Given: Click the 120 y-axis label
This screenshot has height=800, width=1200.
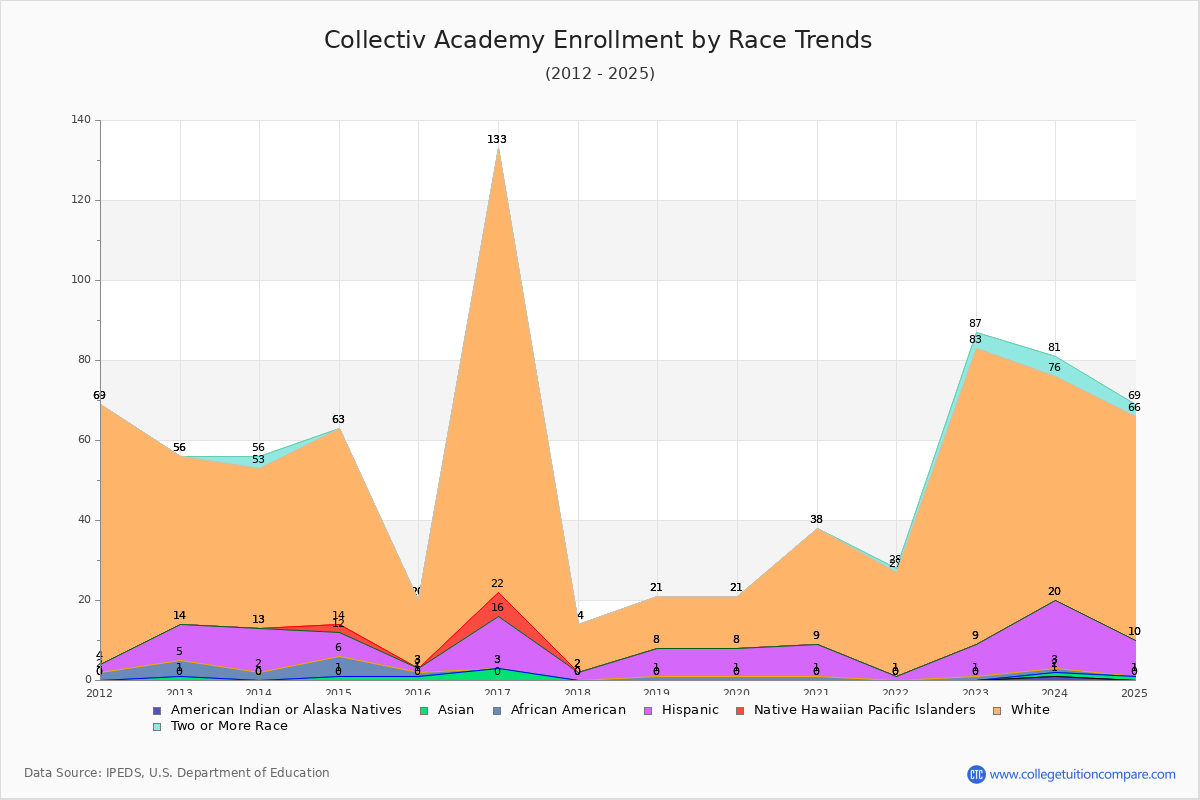Looking at the screenshot, I should [81, 200].
